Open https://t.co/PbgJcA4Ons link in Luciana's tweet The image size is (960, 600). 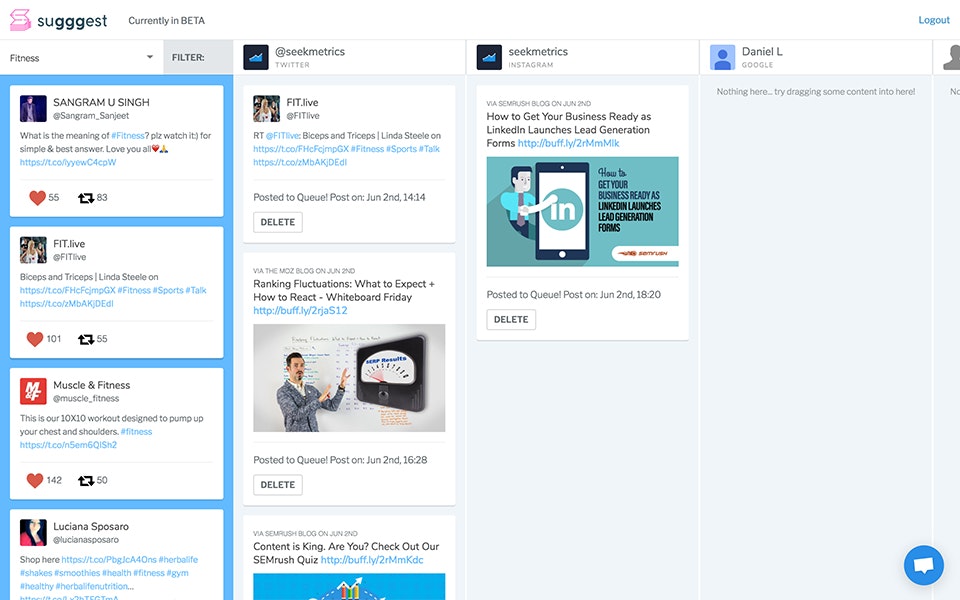pyautogui.click(x=109, y=560)
